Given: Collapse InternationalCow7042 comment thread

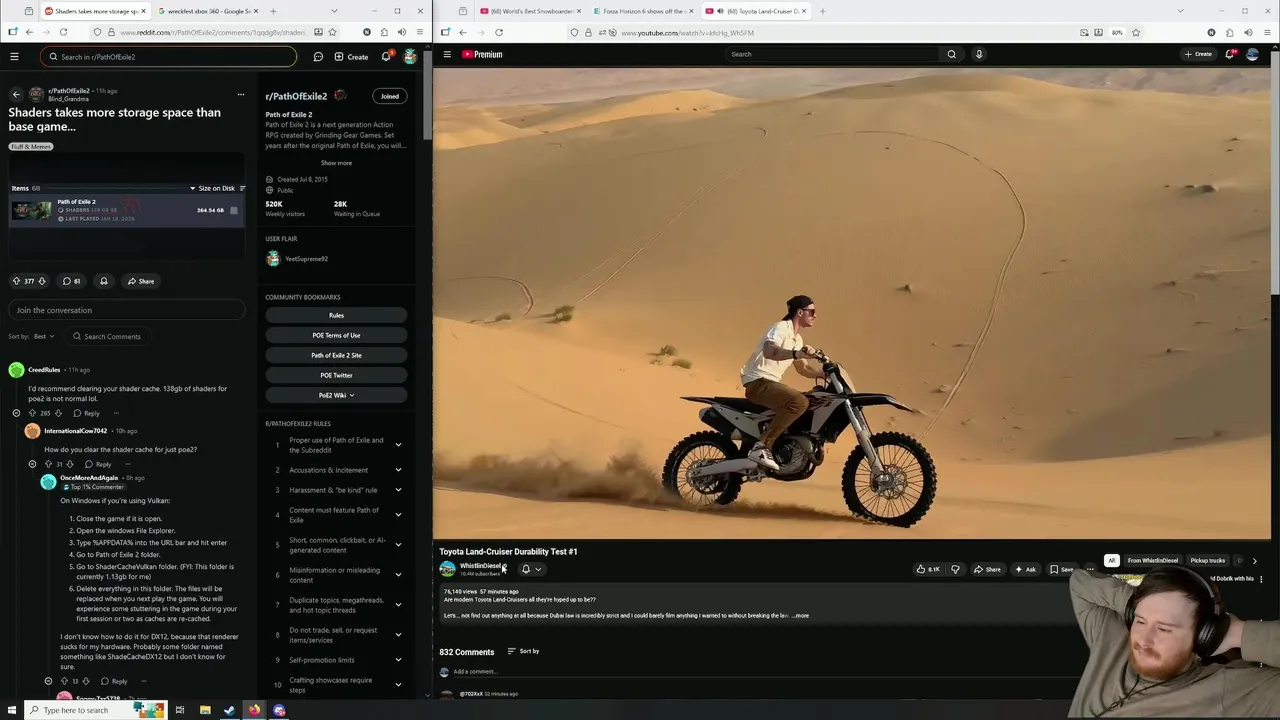Looking at the screenshot, I should pos(32,464).
